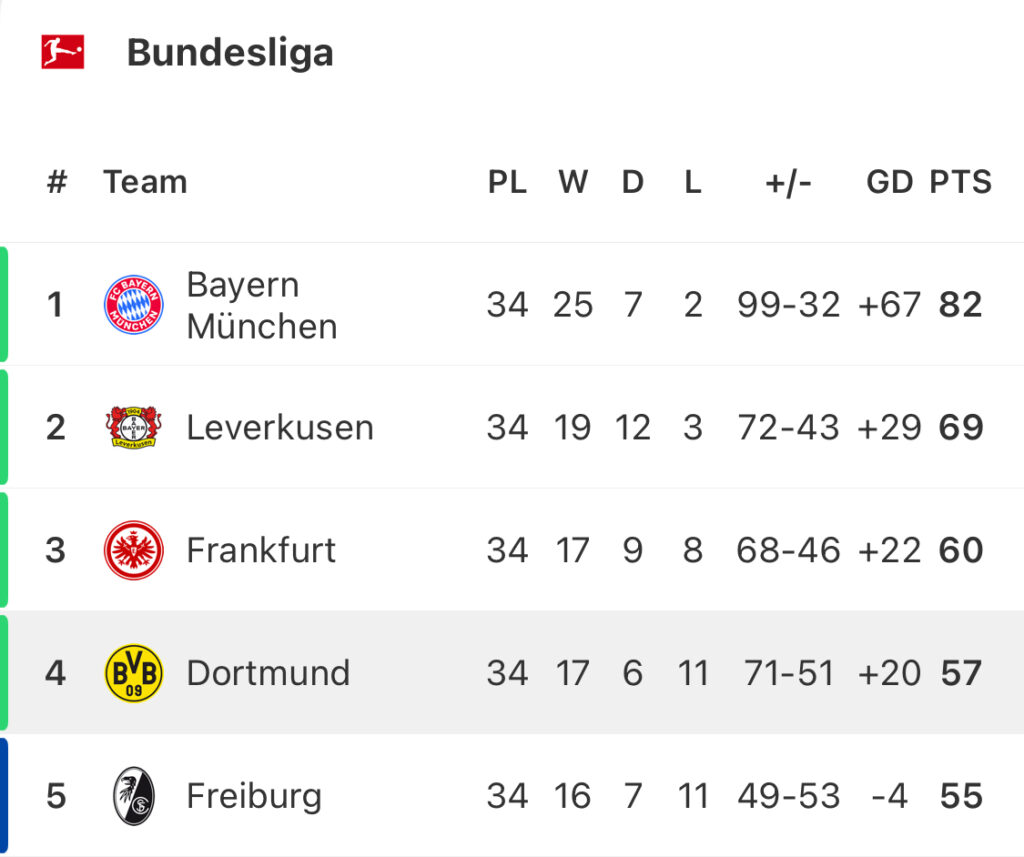This screenshot has height=857, width=1024.
Task: Click Bayern München's 82 points value
Action: pyautogui.click(x=961, y=304)
